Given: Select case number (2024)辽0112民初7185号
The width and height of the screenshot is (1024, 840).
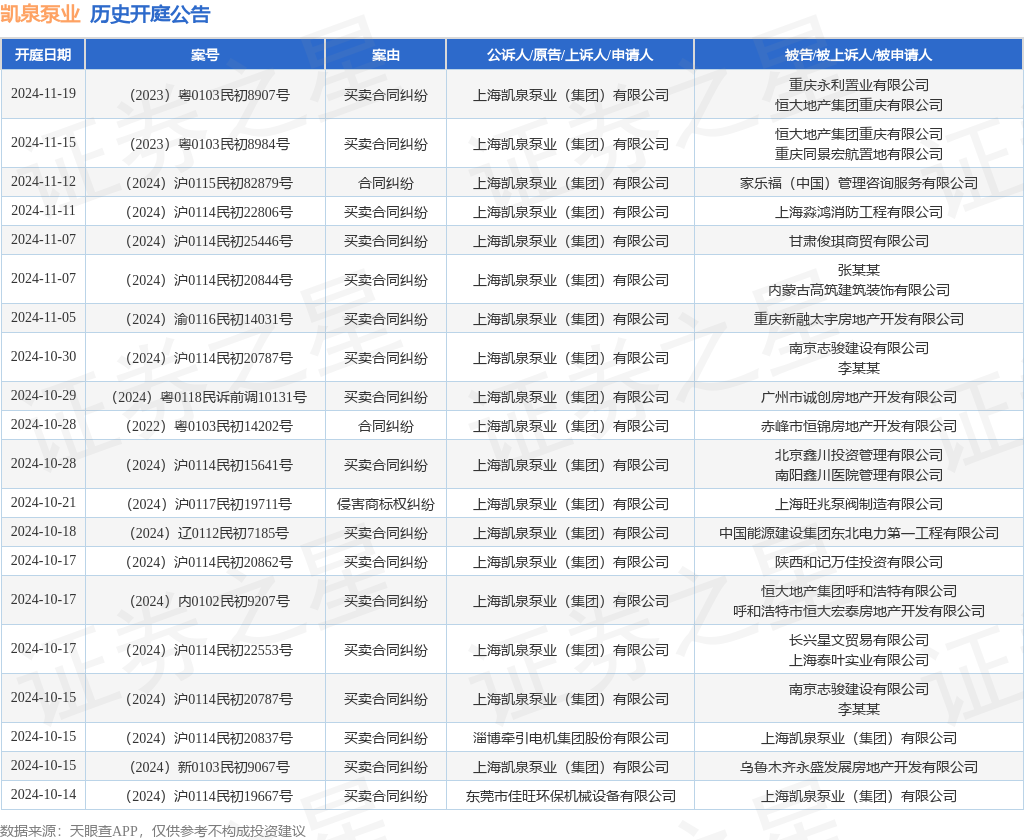Looking at the screenshot, I should (209, 533).
